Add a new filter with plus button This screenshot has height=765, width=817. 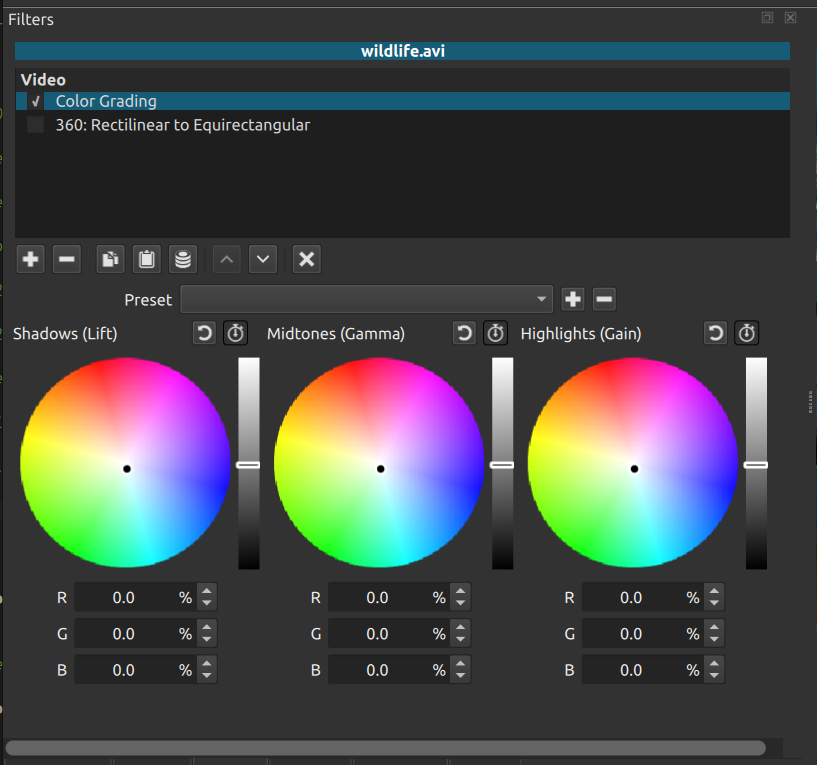click(31, 260)
